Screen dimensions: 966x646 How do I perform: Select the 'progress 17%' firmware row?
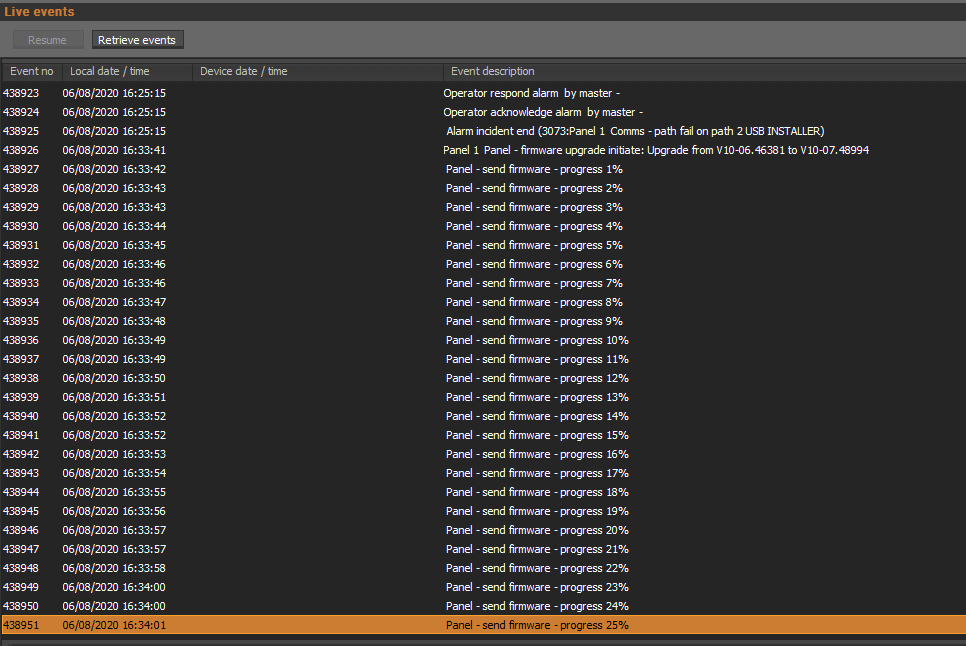click(x=483, y=474)
